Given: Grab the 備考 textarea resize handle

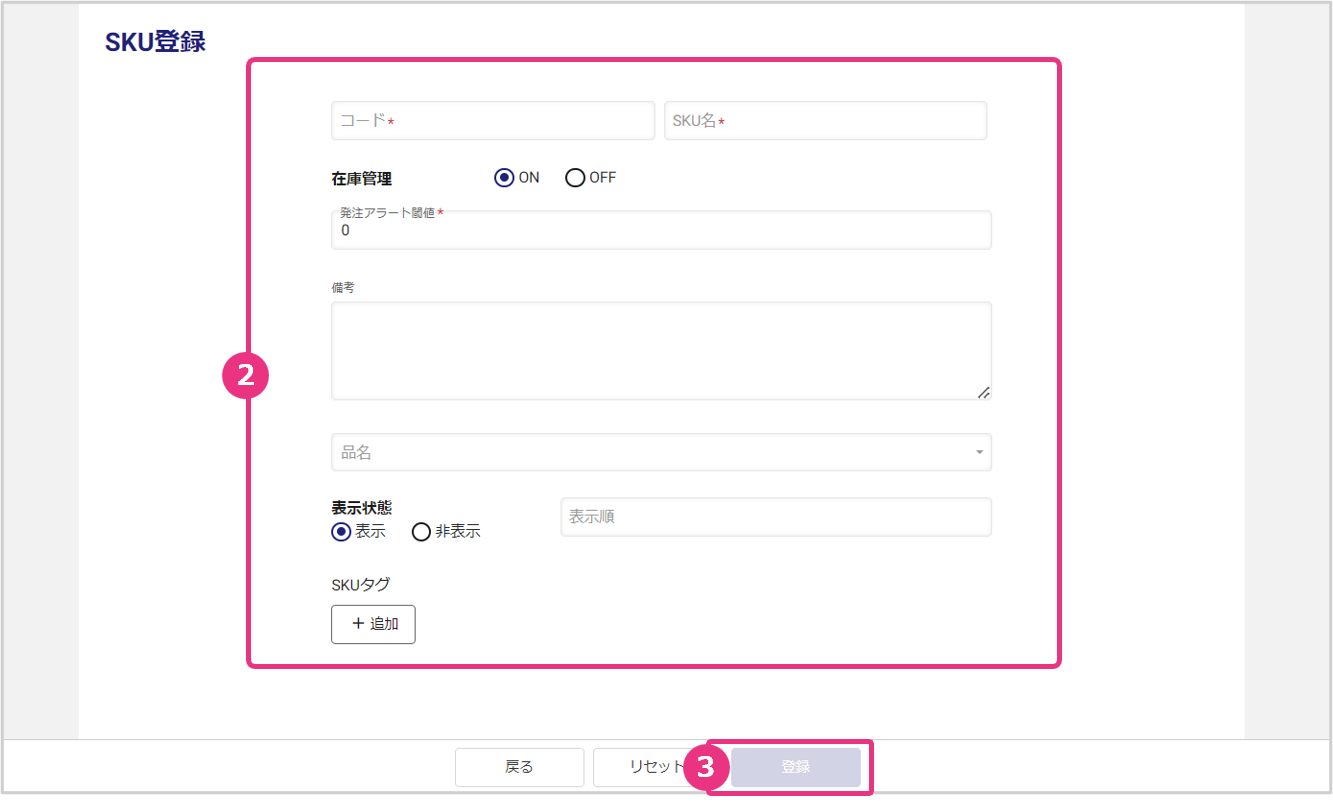Looking at the screenshot, I should 983,393.
